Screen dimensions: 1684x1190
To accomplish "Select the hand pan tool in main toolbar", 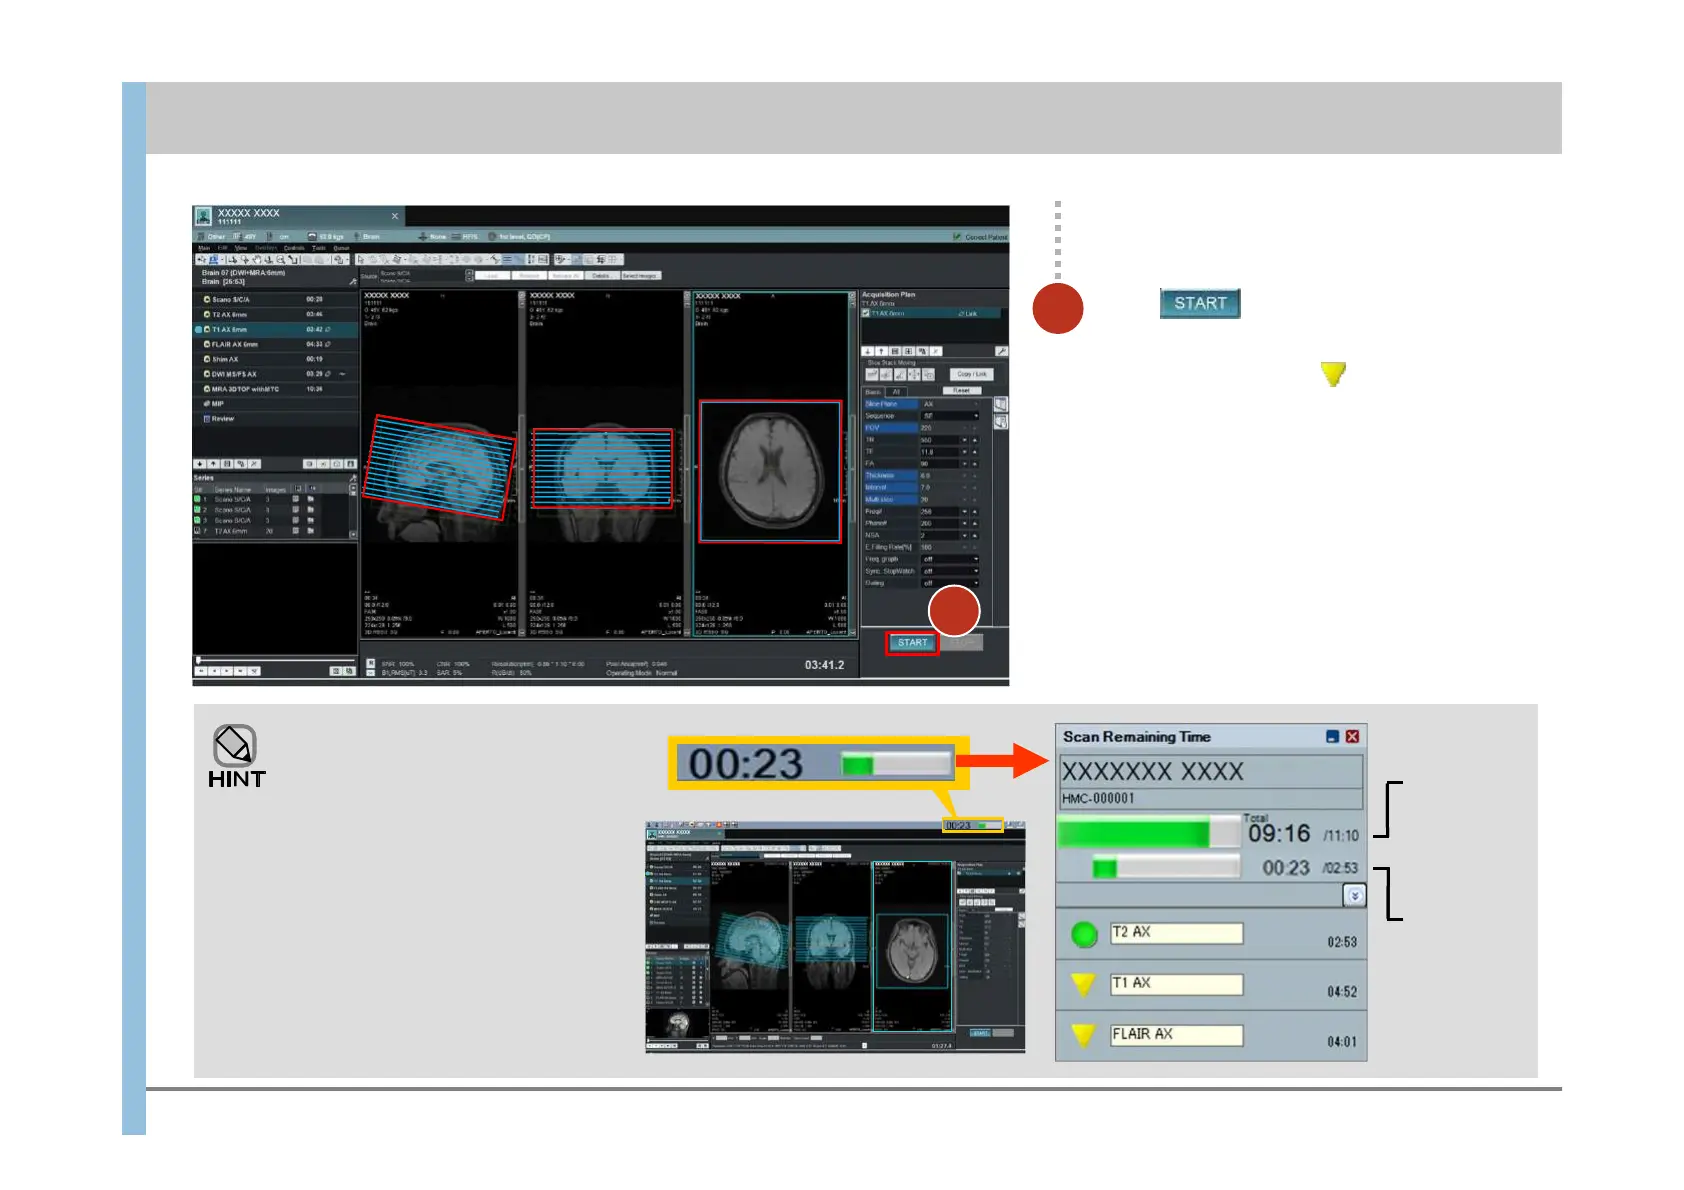I will [257, 260].
